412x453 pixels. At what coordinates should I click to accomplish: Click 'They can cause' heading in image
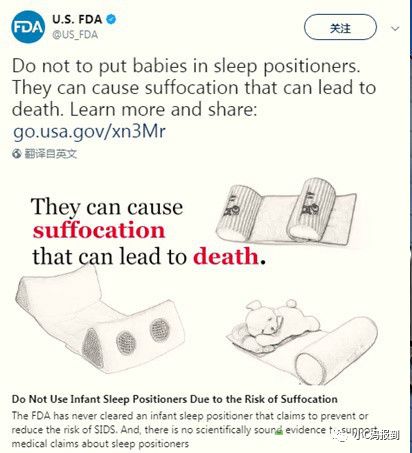(107, 207)
